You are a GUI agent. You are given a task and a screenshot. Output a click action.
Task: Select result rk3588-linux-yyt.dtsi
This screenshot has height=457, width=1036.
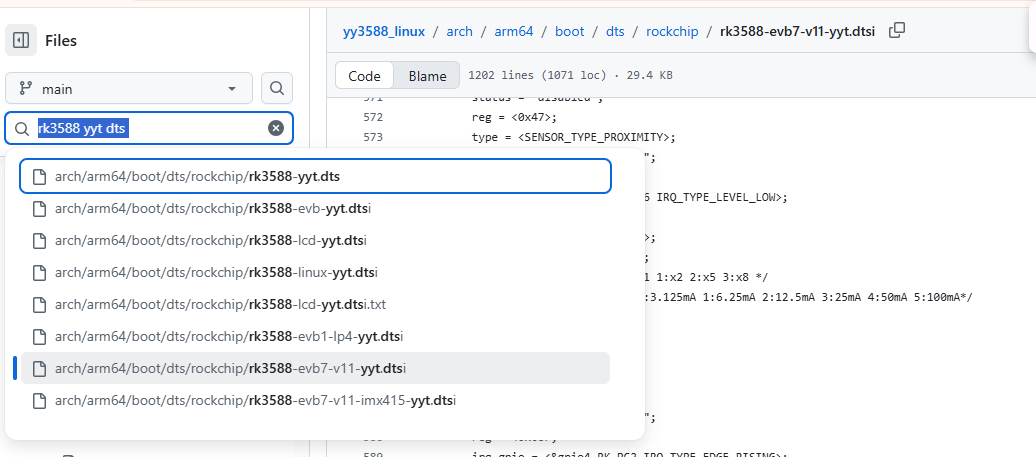pos(316,272)
